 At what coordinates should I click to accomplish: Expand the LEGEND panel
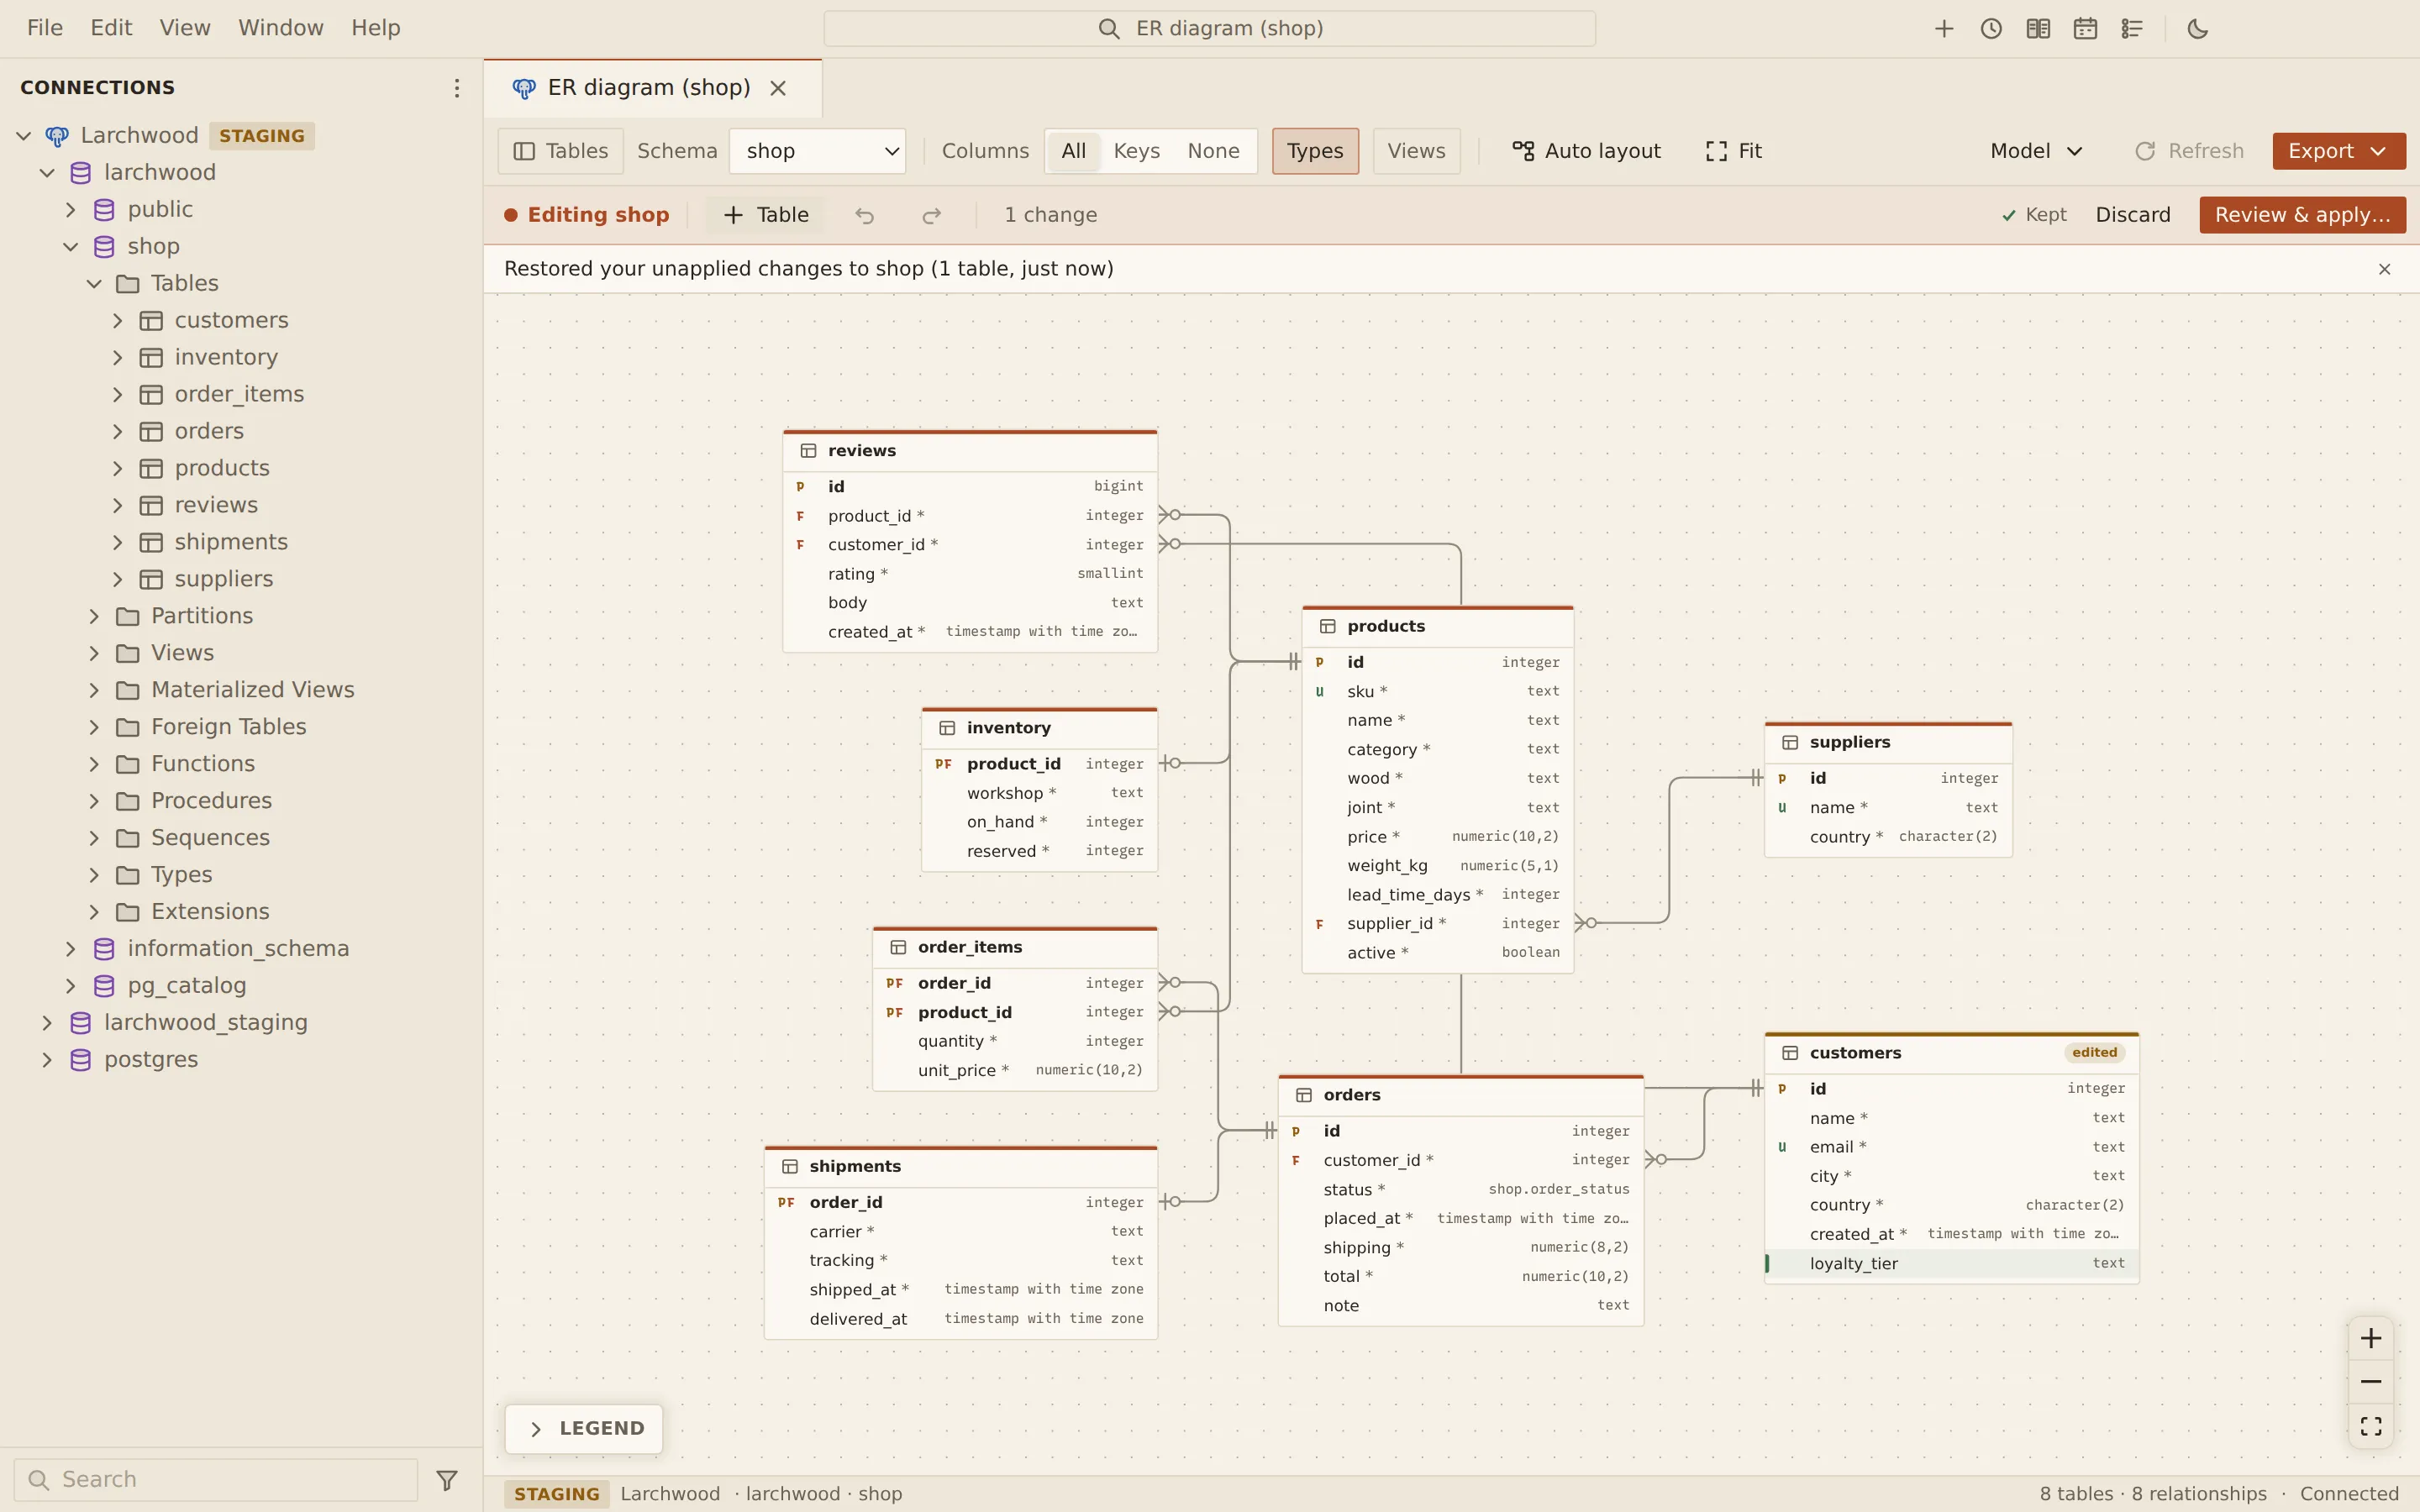coord(584,1428)
